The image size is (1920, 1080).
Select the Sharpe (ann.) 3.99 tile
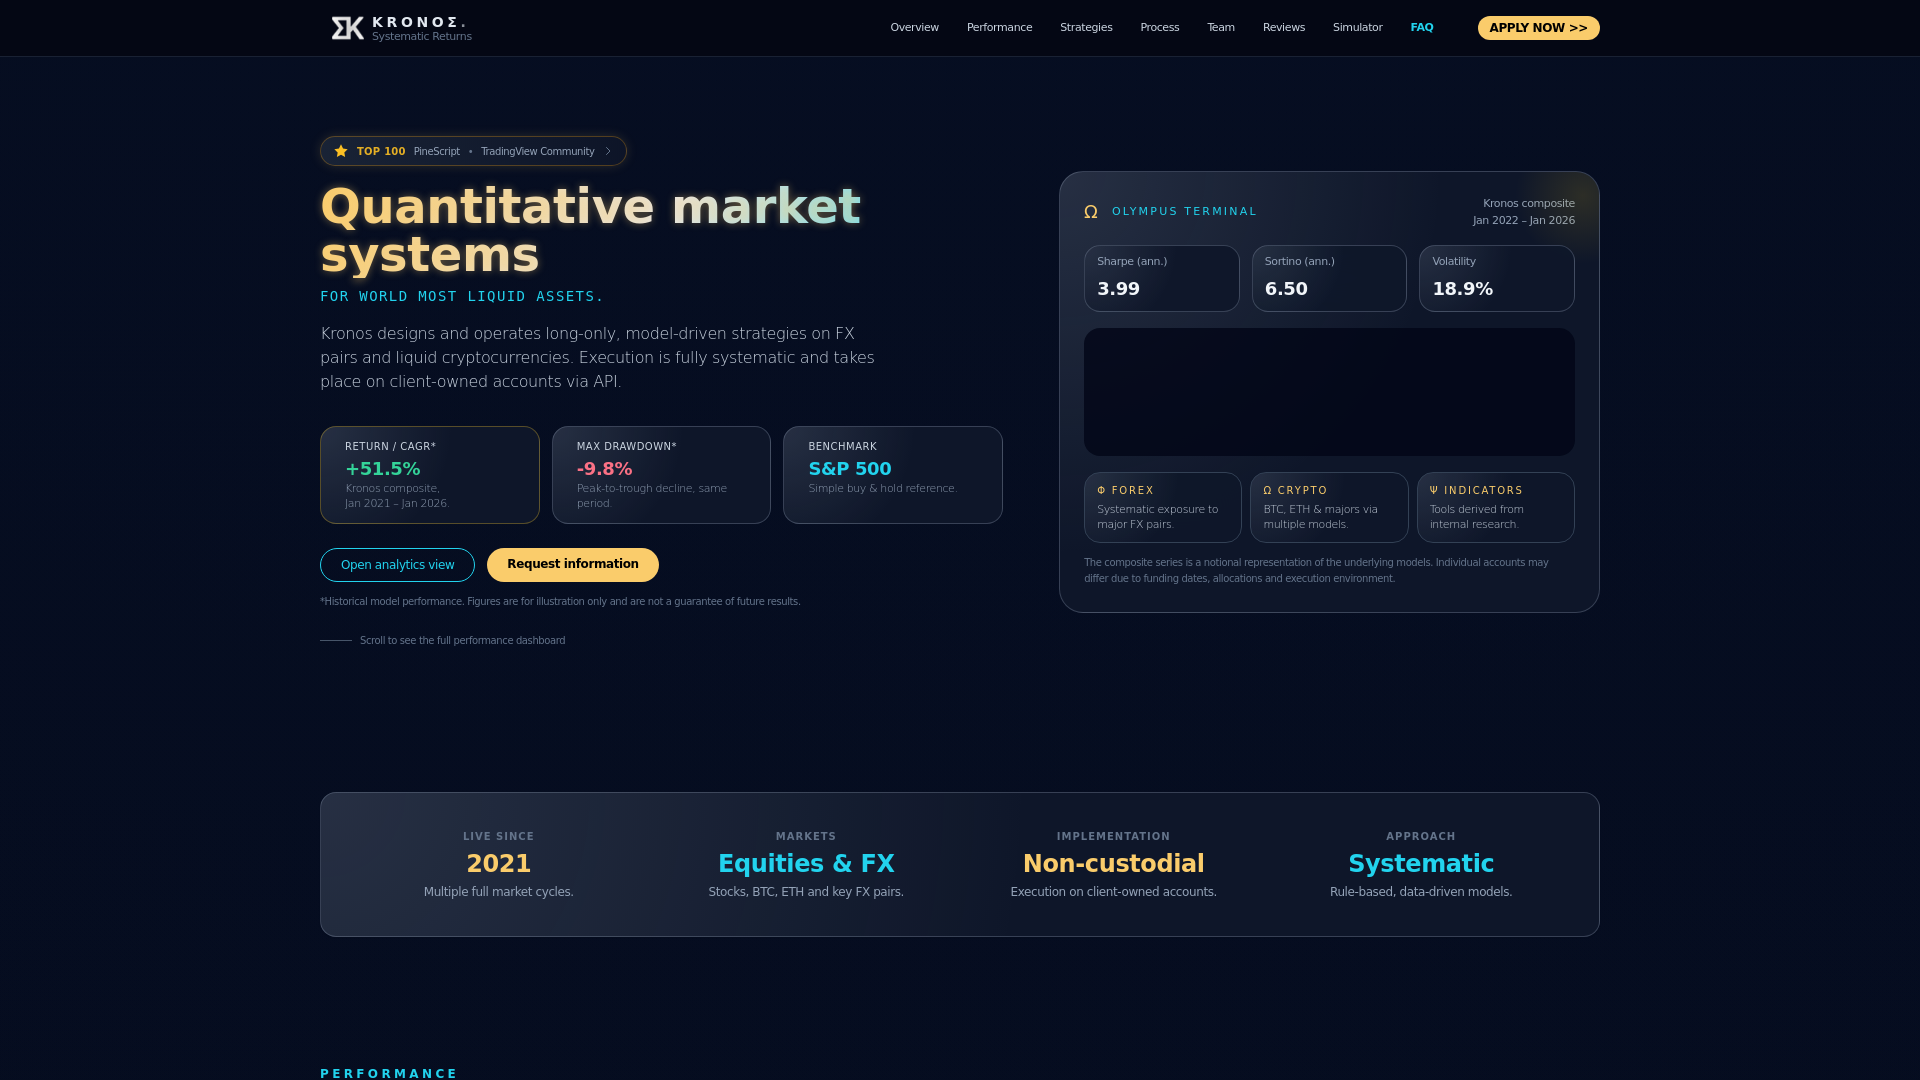pyautogui.click(x=1161, y=279)
